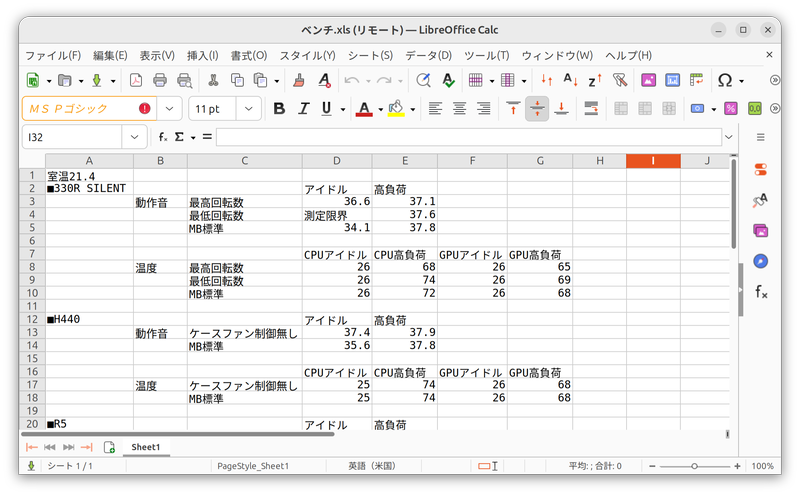Open sidebar Navigator compass icon

(760, 261)
